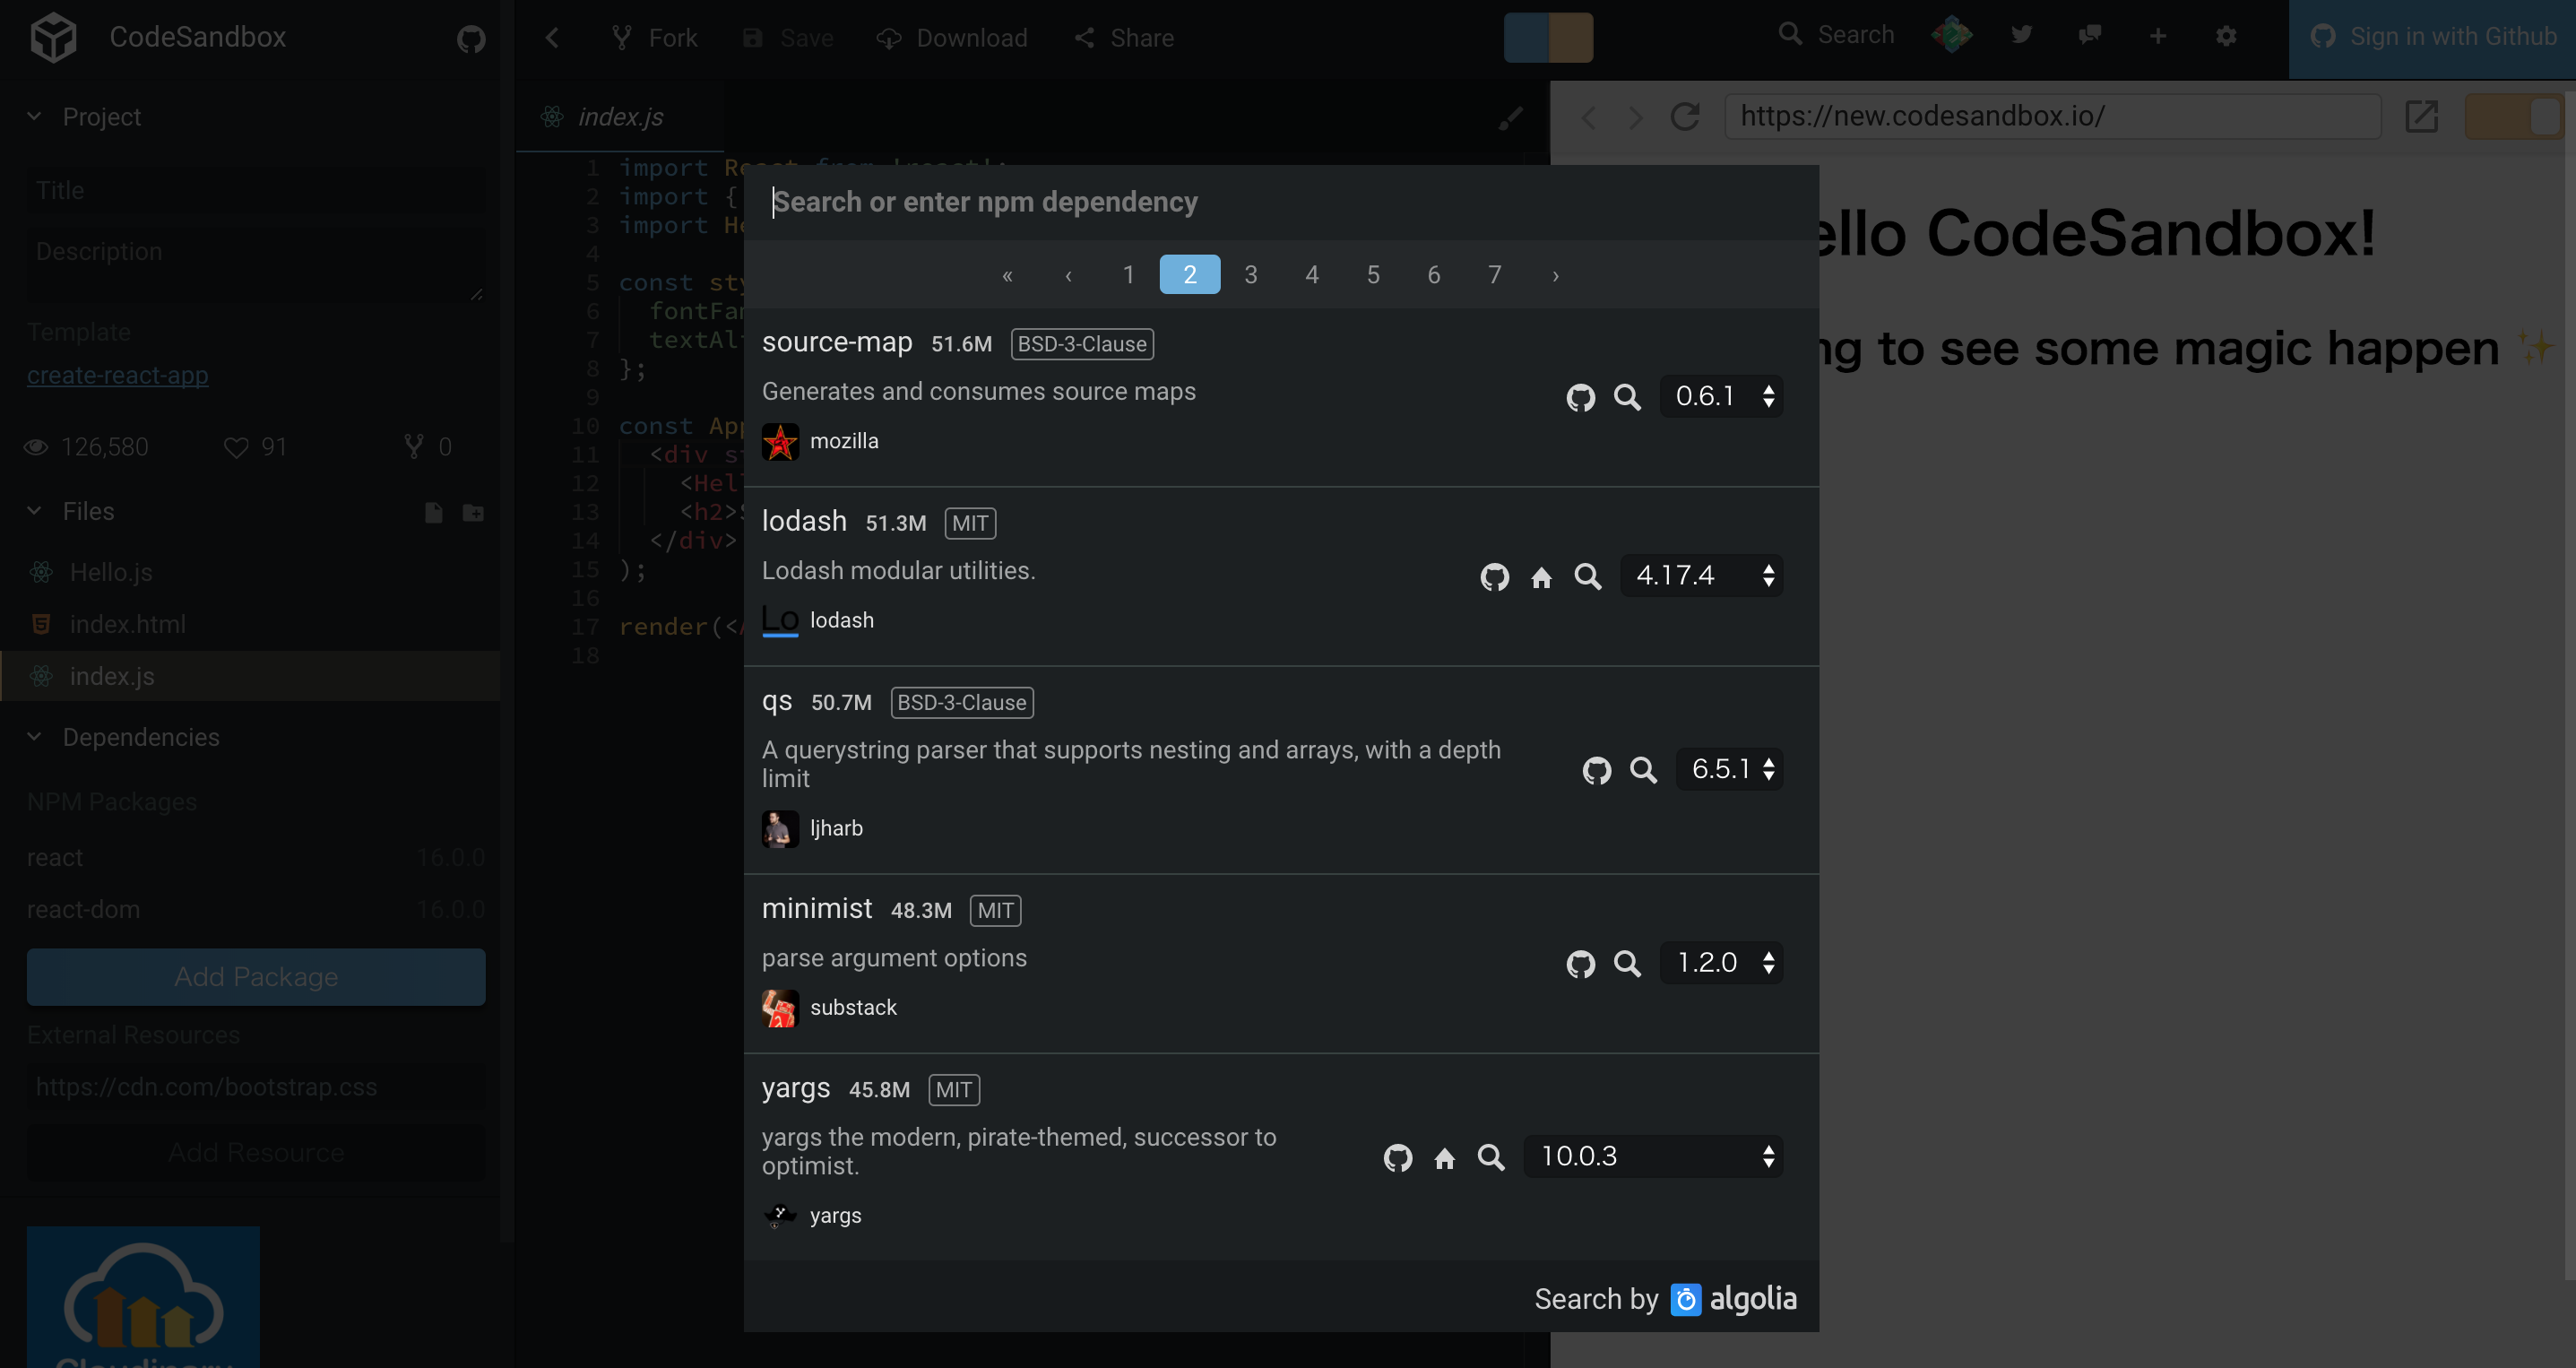Click magnifier icon in yargs row
The height and width of the screenshot is (1368, 2576).
click(x=1491, y=1157)
